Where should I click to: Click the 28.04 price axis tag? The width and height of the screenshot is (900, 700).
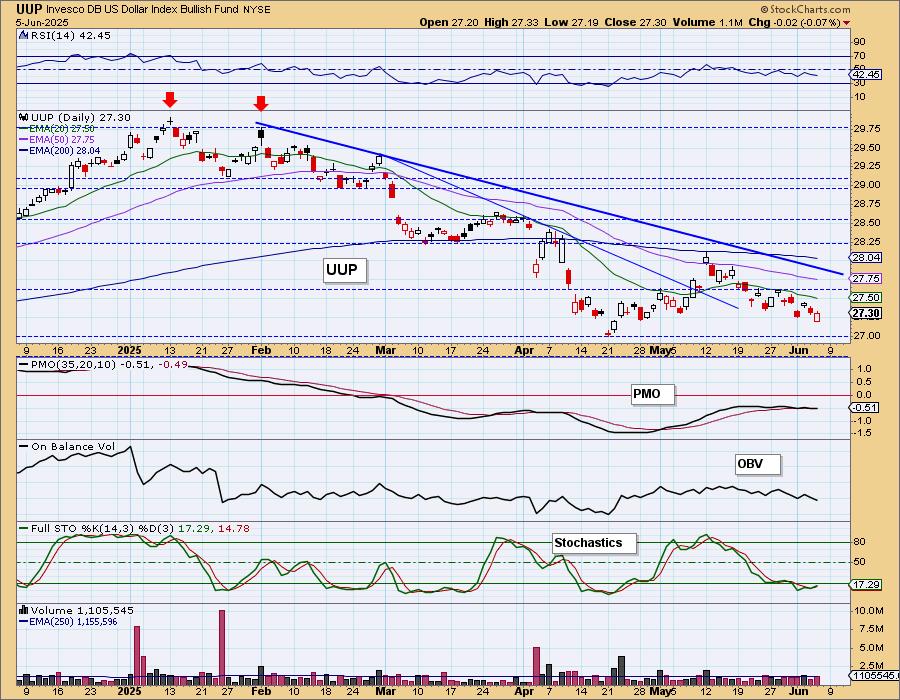(x=866, y=258)
